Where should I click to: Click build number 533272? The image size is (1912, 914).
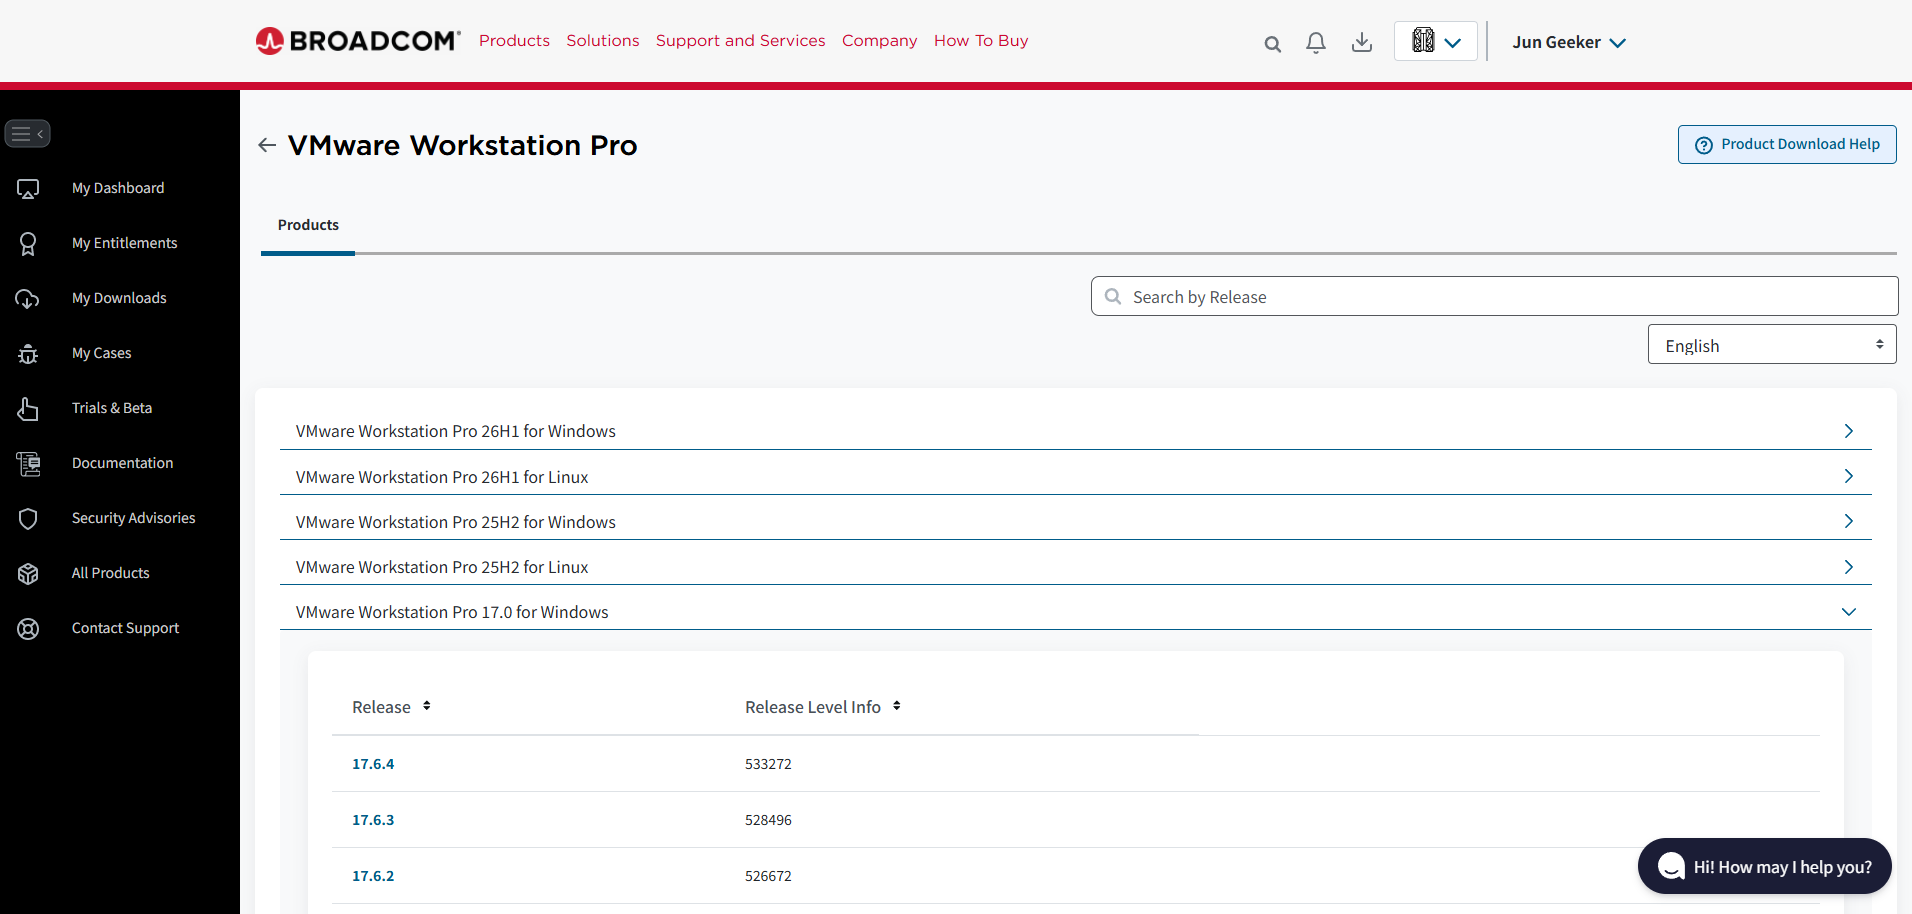click(768, 764)
